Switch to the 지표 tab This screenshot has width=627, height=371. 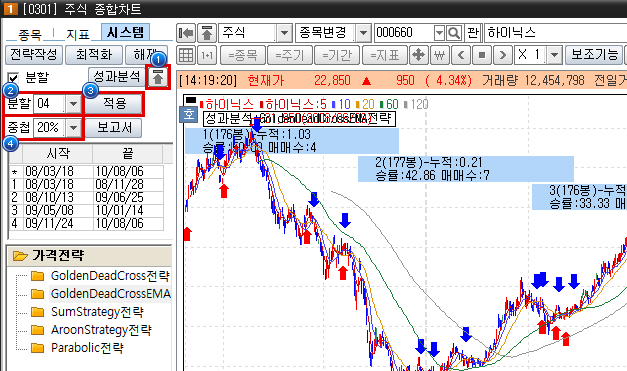(x=78, y=34)
